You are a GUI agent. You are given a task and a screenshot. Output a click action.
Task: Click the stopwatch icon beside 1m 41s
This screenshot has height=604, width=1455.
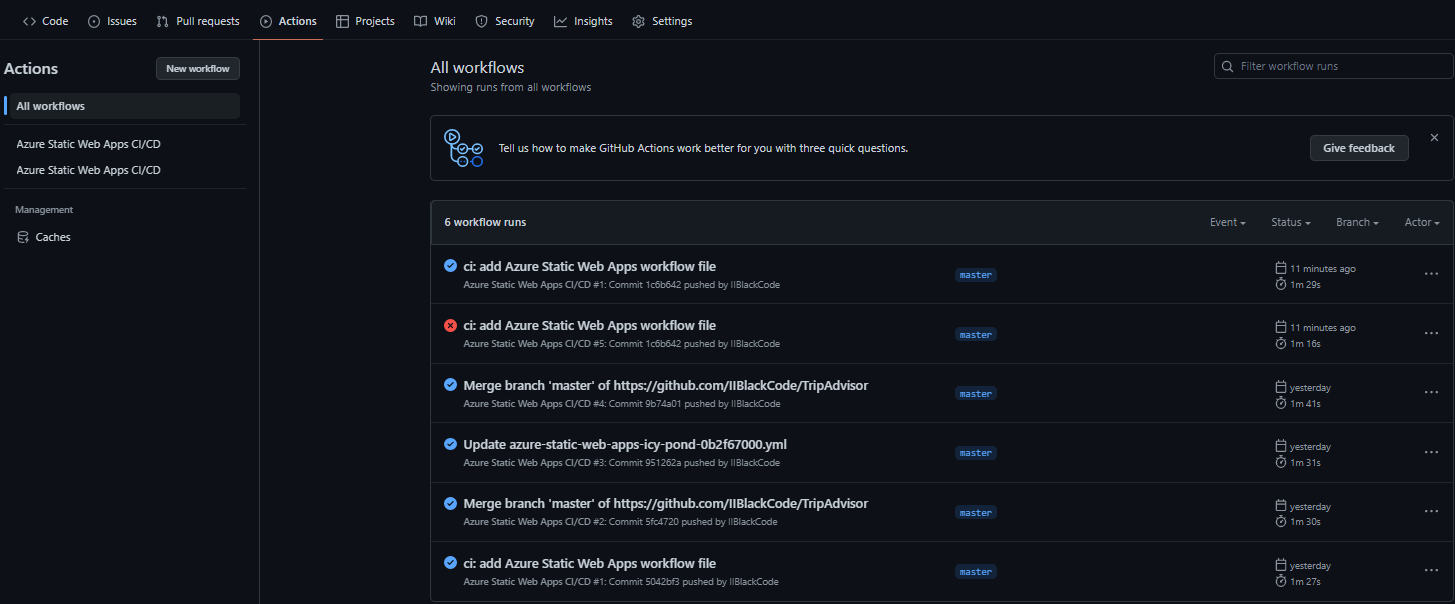pyautogui.click(x=1281, y=403)
